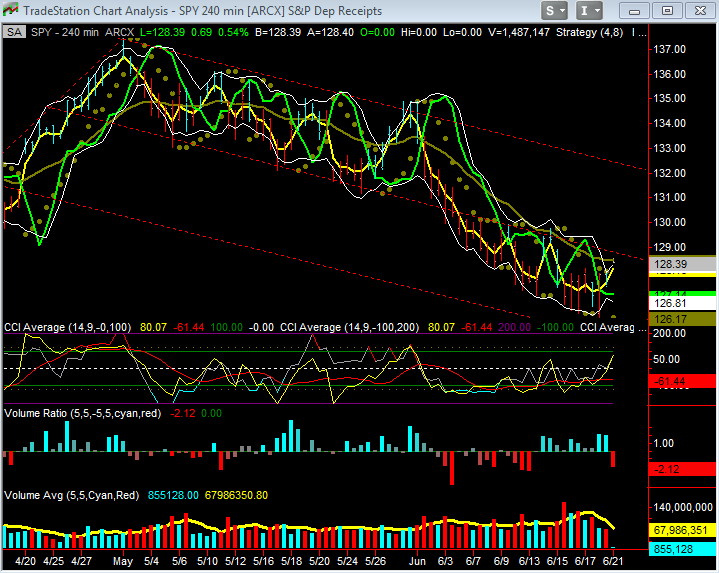Click the V=1,487,147 volume value
This screenshot has height=573, width=719.
tap(519, 33)
